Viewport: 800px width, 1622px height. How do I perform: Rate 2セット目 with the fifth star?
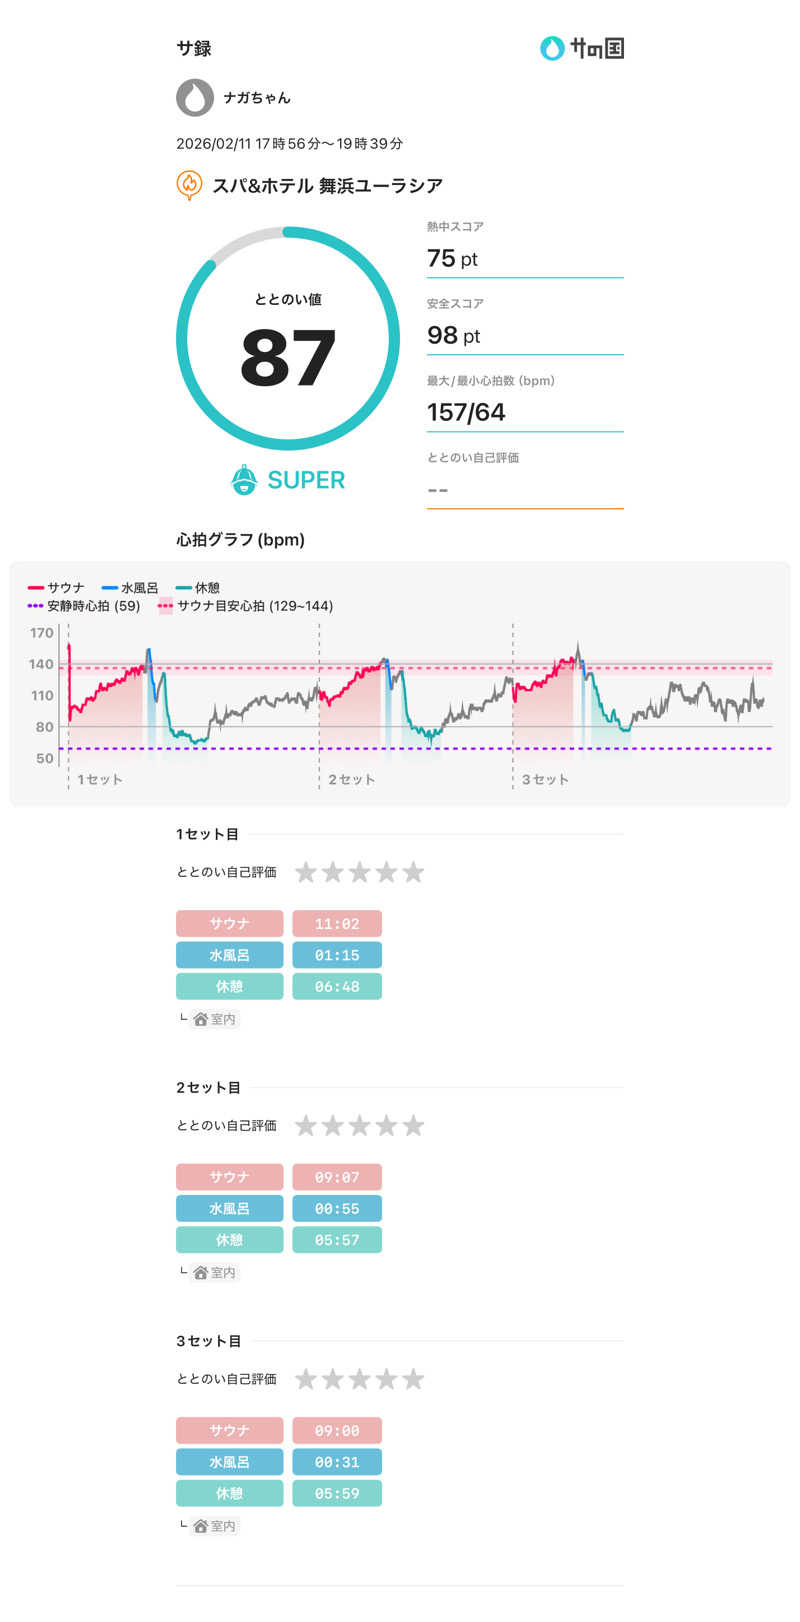tap(413, 1126)
